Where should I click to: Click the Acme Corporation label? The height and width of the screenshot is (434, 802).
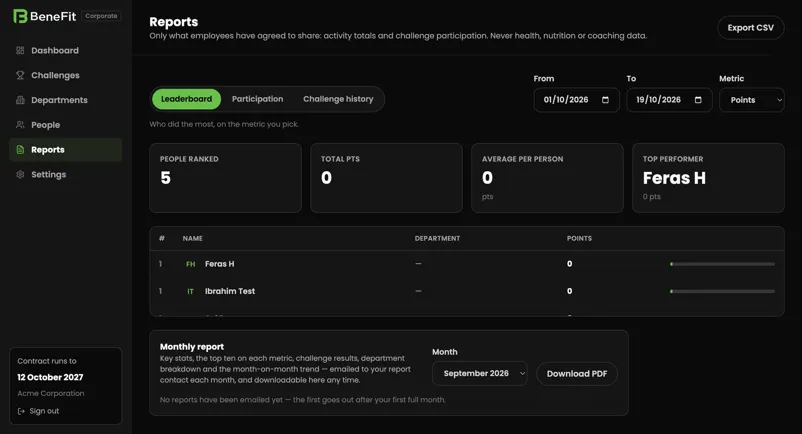pos(51,394)
